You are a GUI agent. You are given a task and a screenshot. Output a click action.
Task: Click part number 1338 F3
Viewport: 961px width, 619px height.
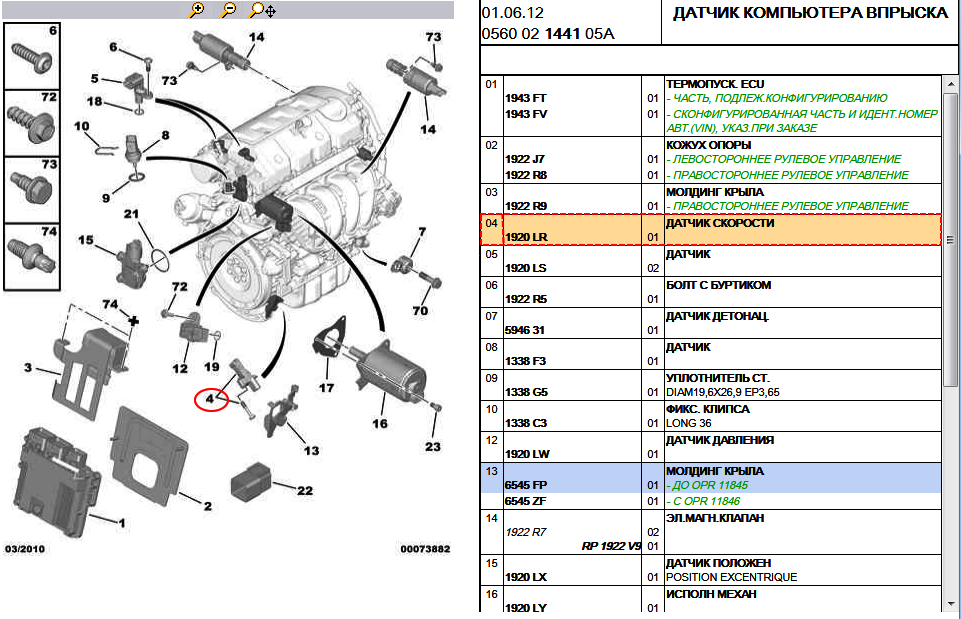(525, 361)
